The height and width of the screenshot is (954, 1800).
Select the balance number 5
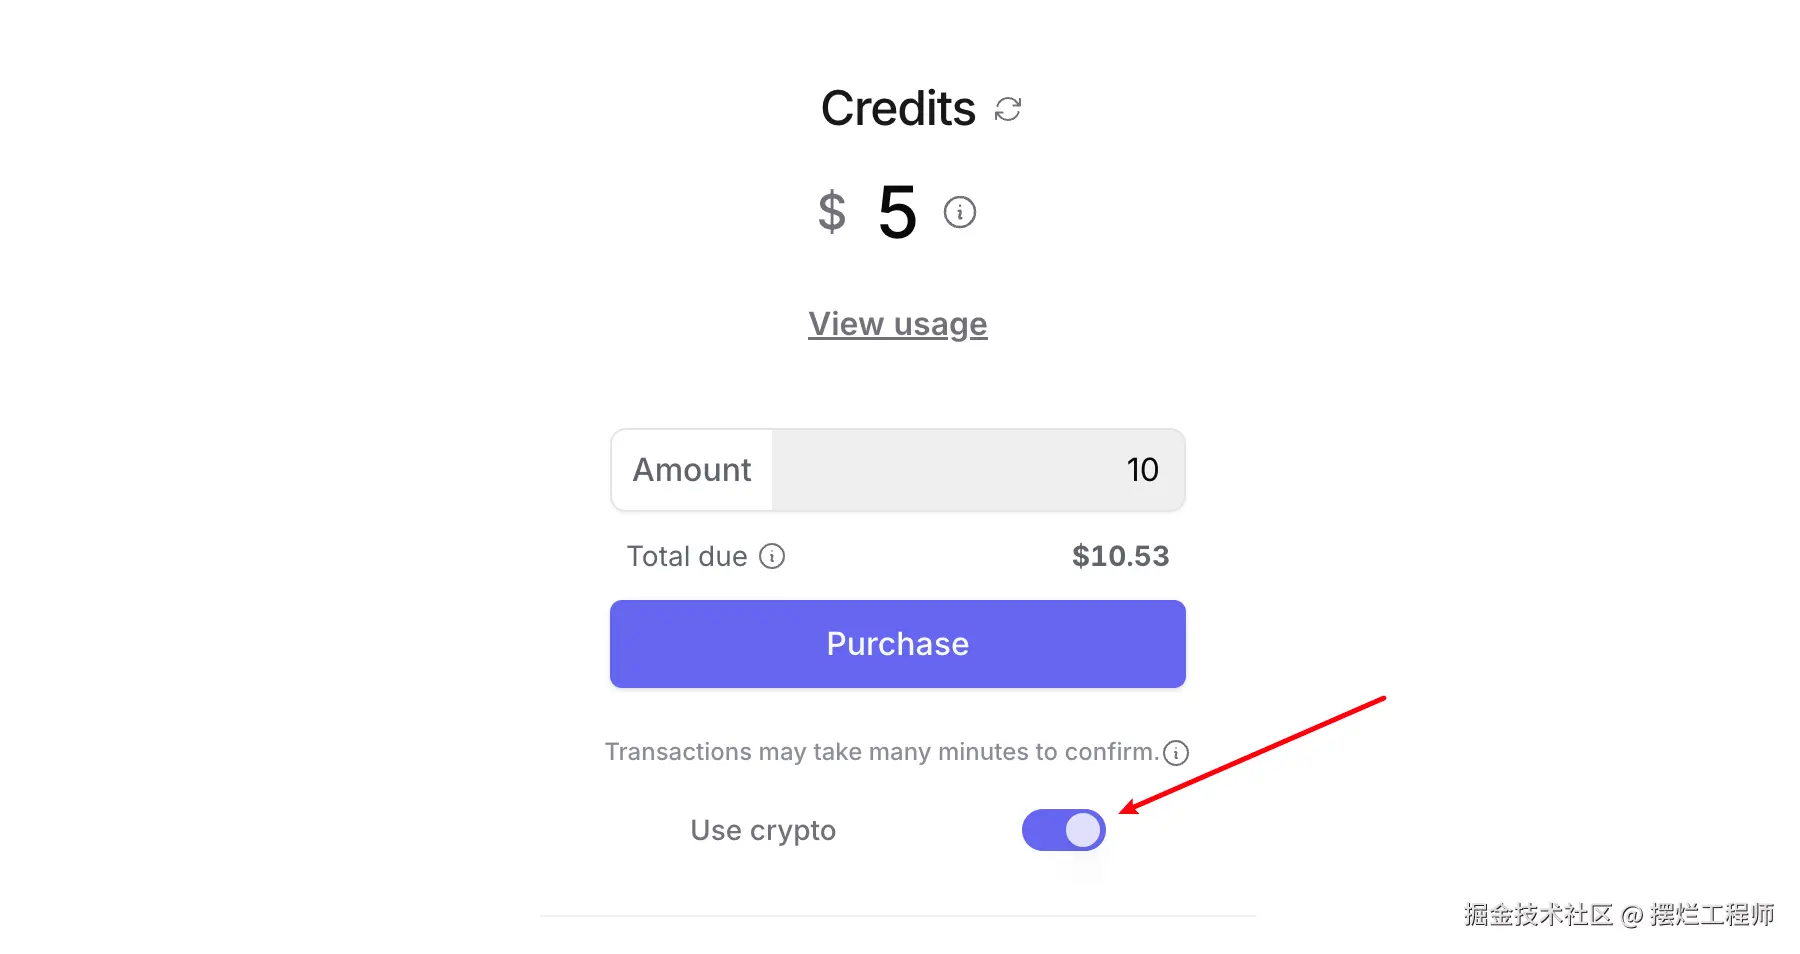click(897, 212)
